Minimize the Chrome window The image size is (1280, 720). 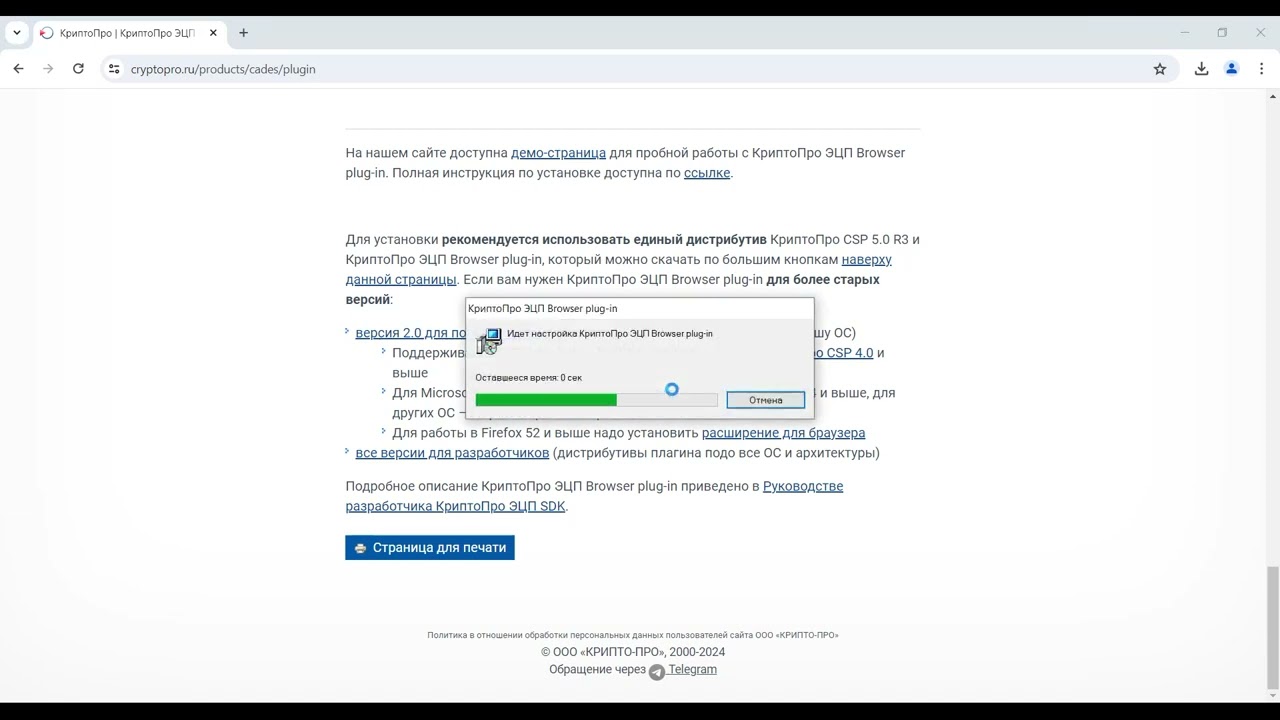[1185, 33]
